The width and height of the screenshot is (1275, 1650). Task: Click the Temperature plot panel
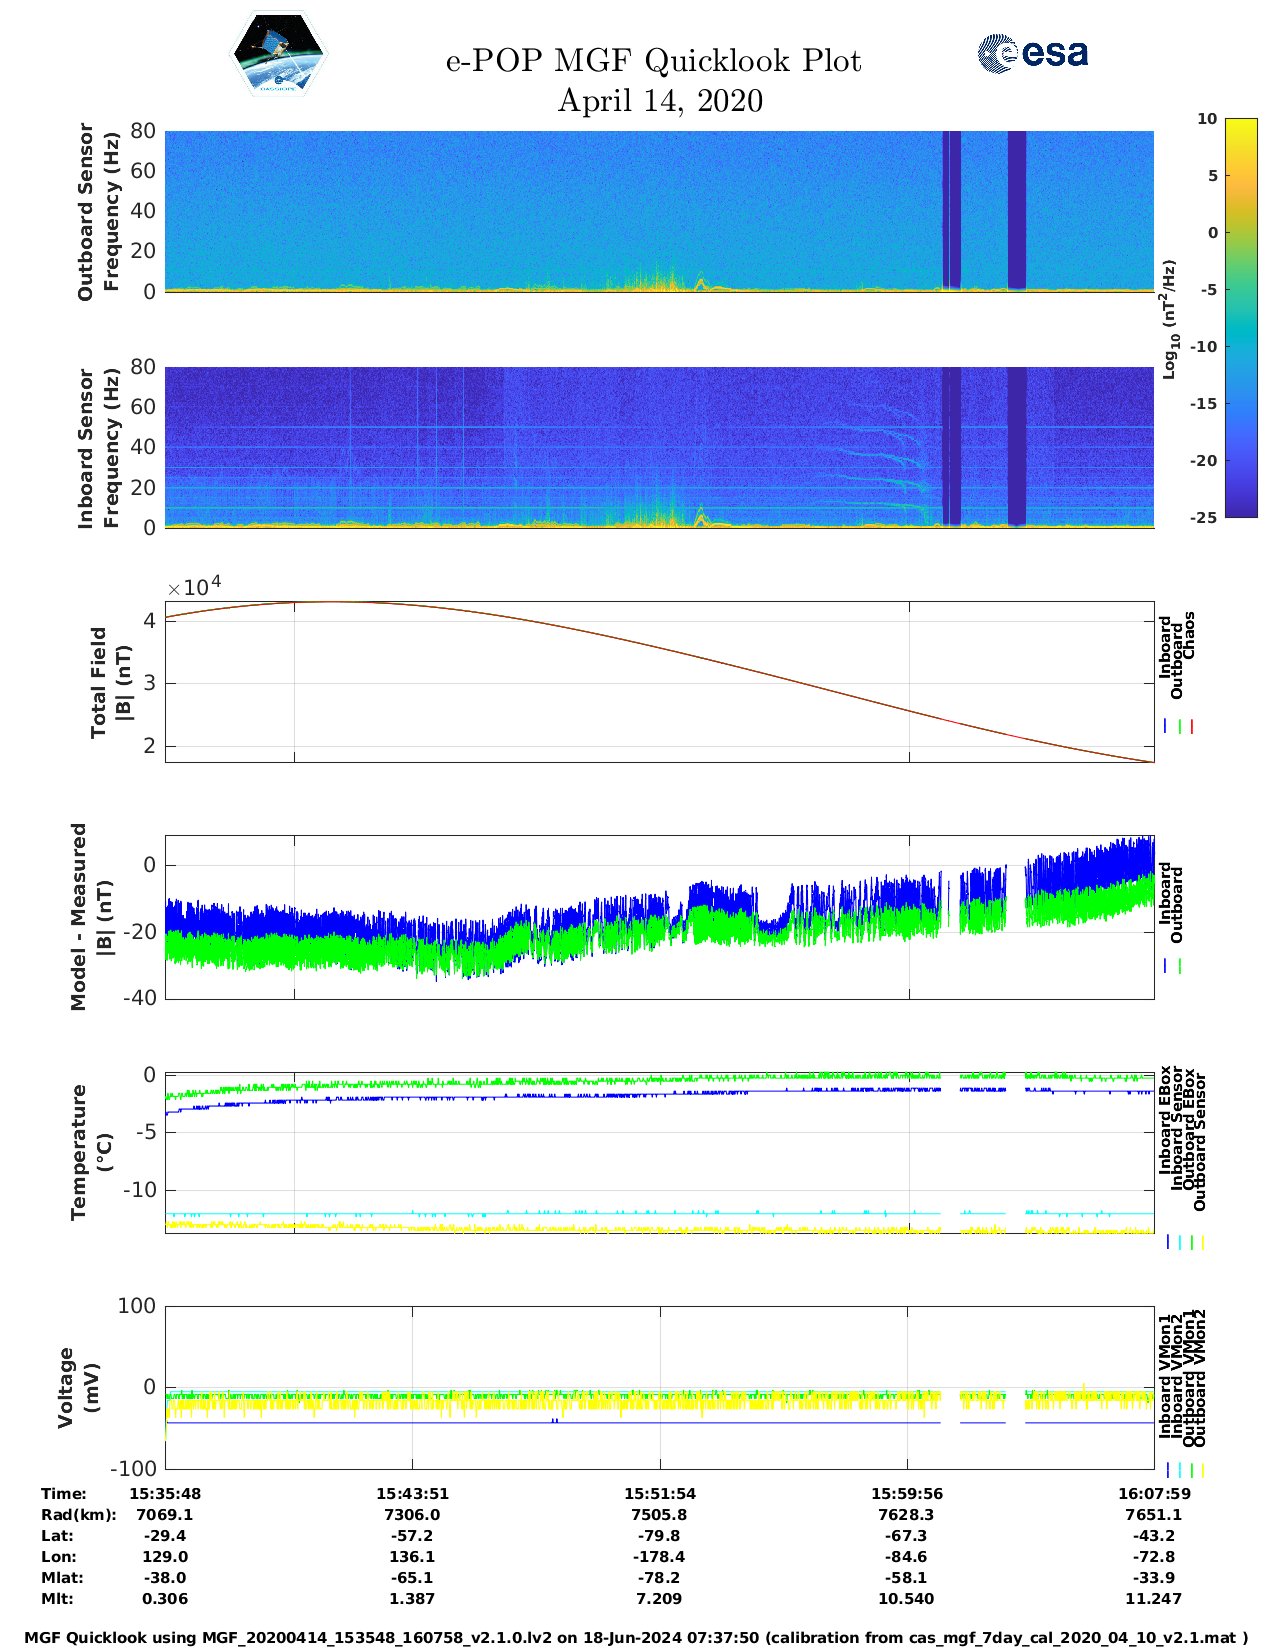[x=659, y=1152]
